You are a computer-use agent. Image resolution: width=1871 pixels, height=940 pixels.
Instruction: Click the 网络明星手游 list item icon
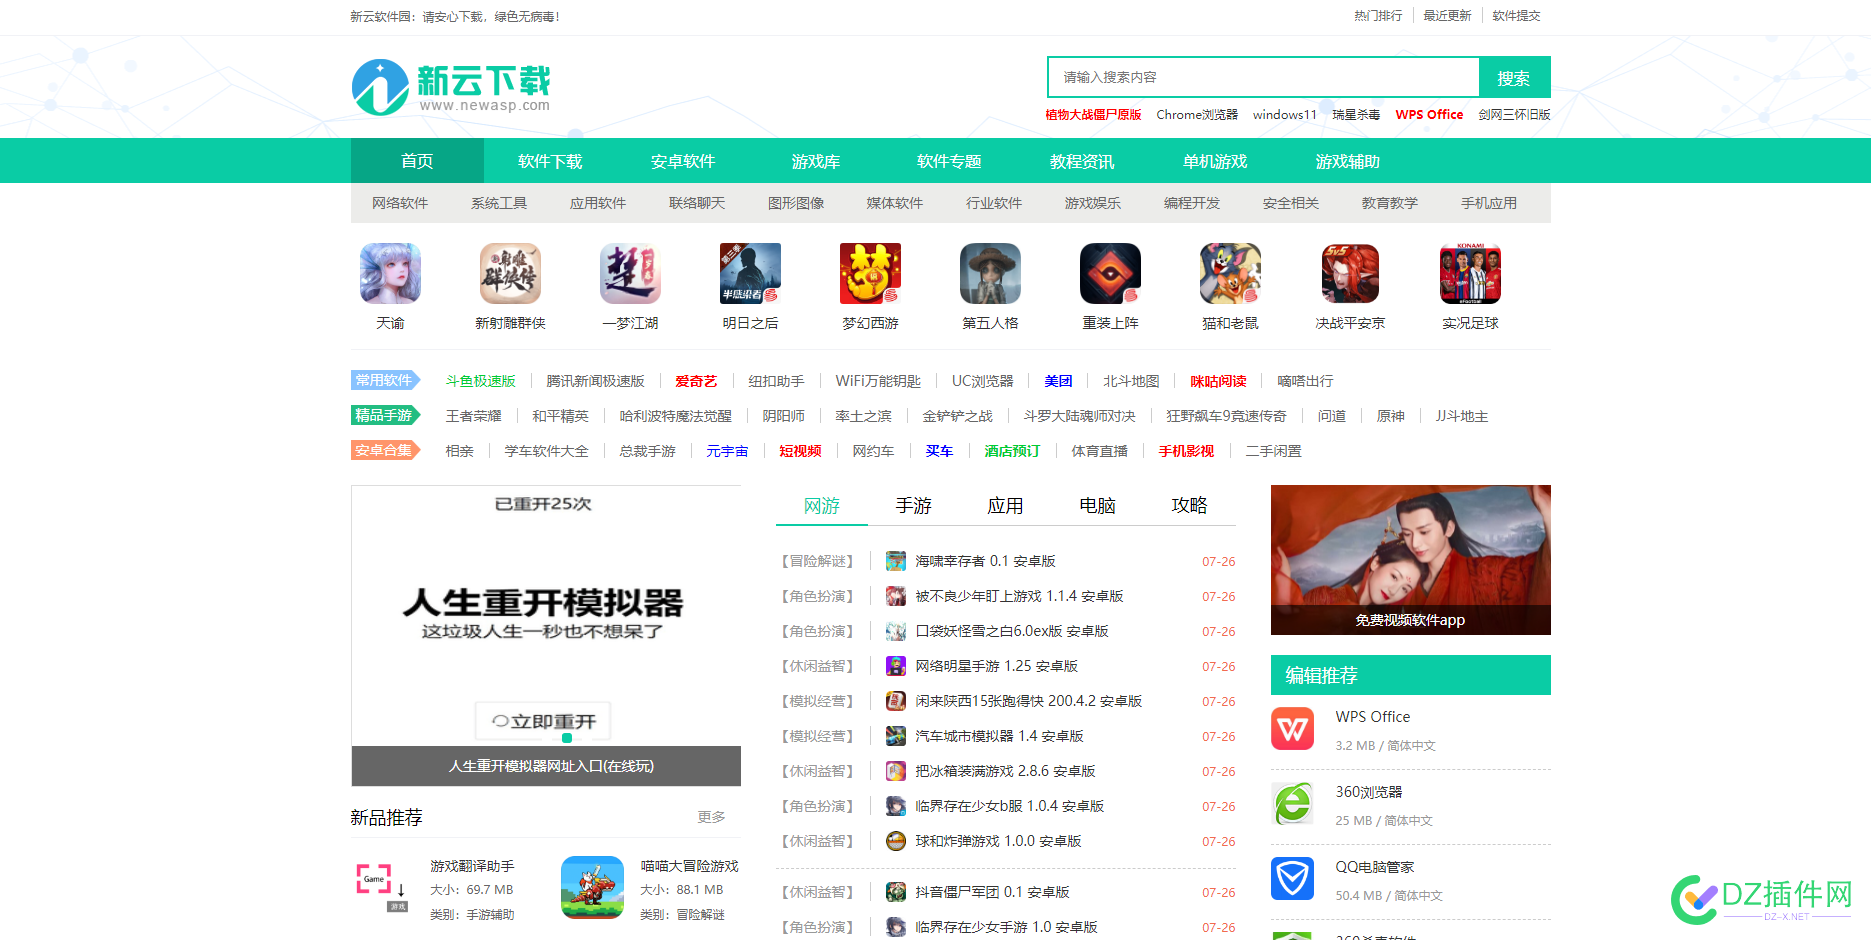[x=896, y=666]
